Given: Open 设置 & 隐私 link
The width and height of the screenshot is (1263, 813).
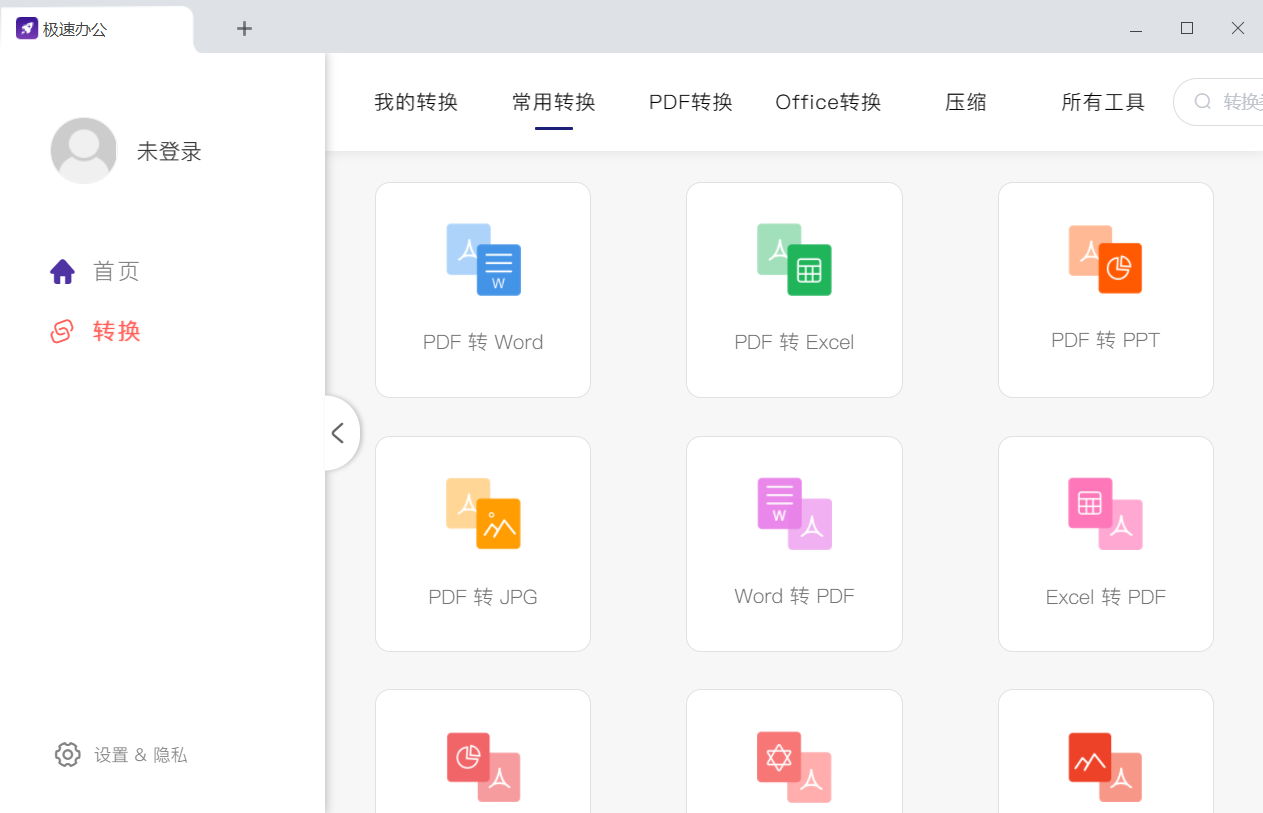Looking at the screenshot, I should (x=141, y=755).
